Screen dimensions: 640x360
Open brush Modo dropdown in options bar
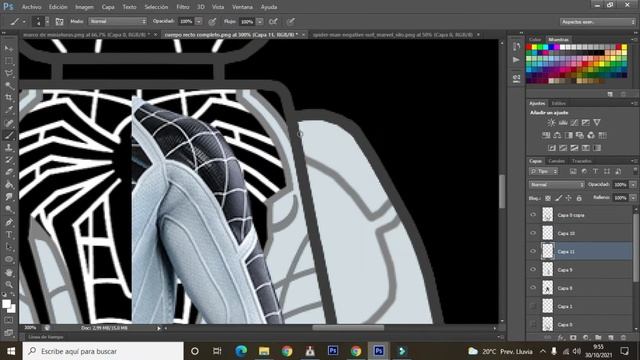tap(118, 21)
